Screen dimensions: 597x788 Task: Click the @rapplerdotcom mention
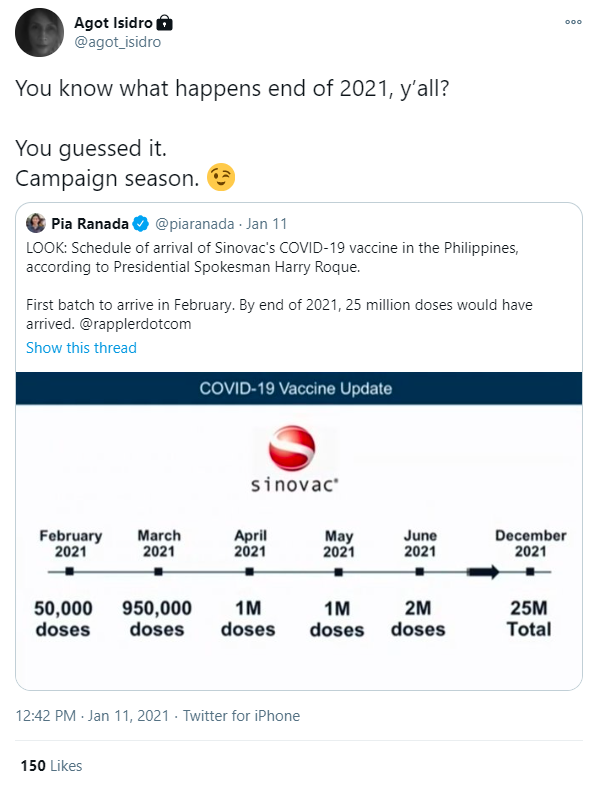135,324
